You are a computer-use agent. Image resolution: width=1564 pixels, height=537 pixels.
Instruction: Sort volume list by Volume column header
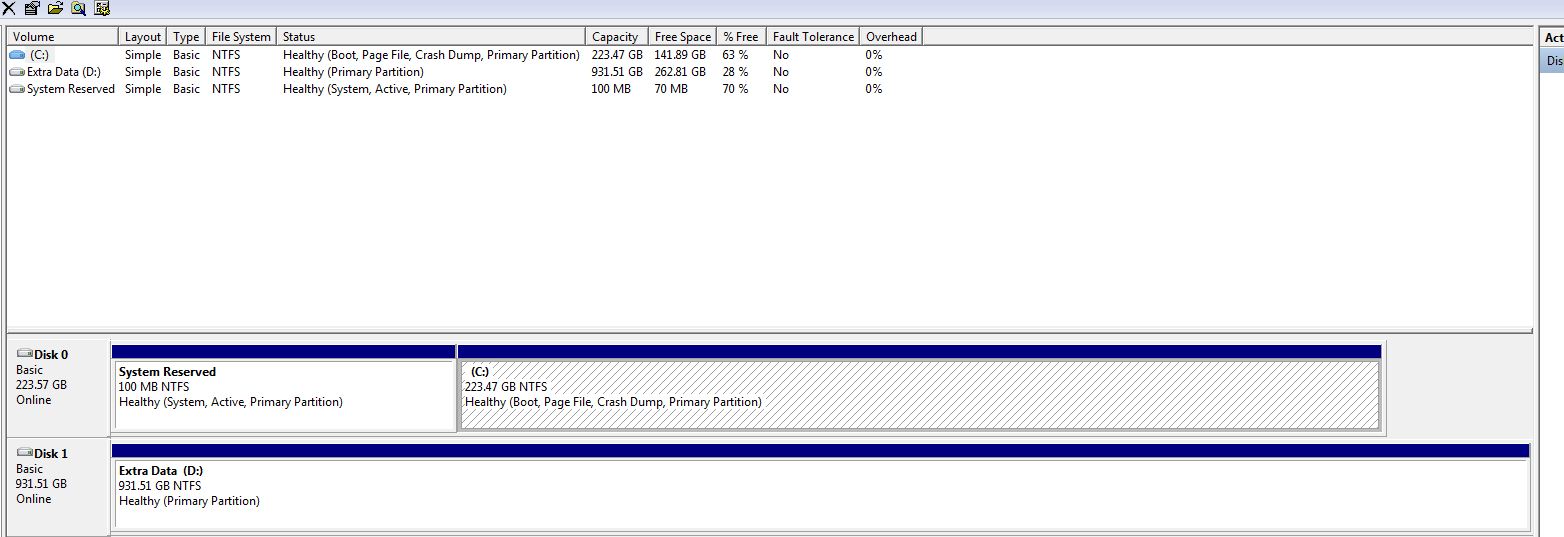62,37
